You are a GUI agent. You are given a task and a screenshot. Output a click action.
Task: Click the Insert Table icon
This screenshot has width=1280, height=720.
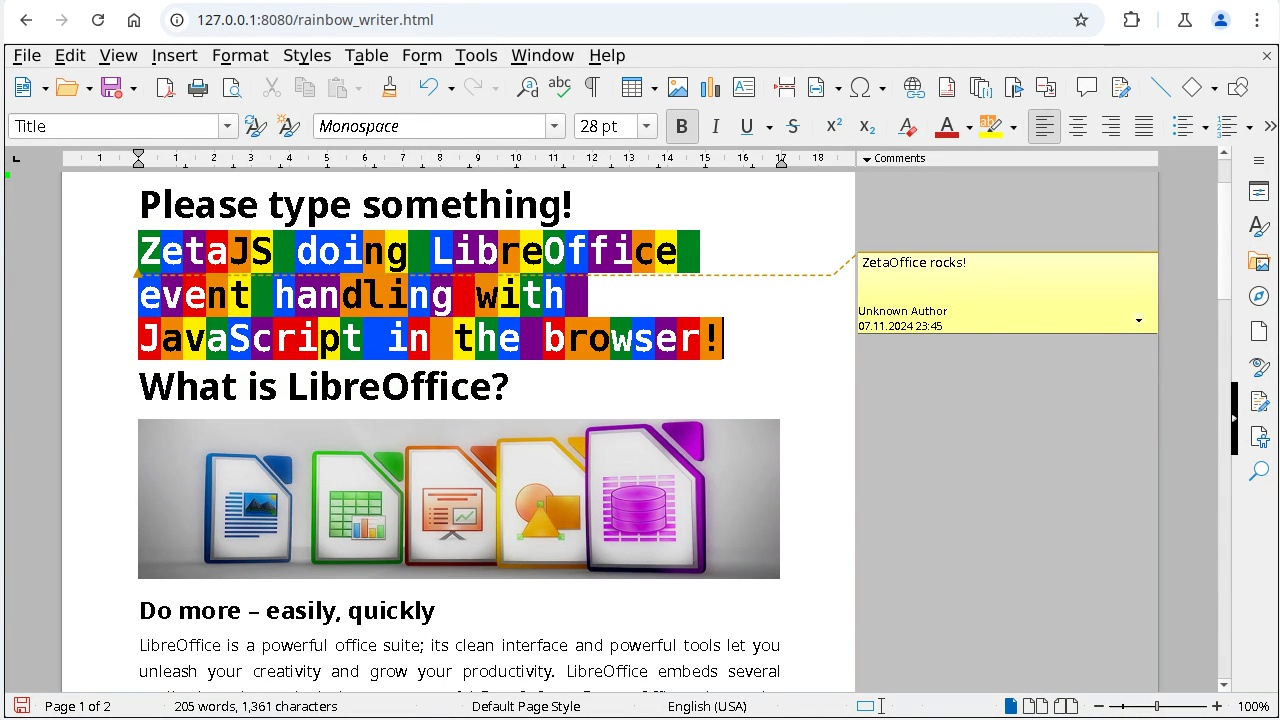click(x=631, y=88)
